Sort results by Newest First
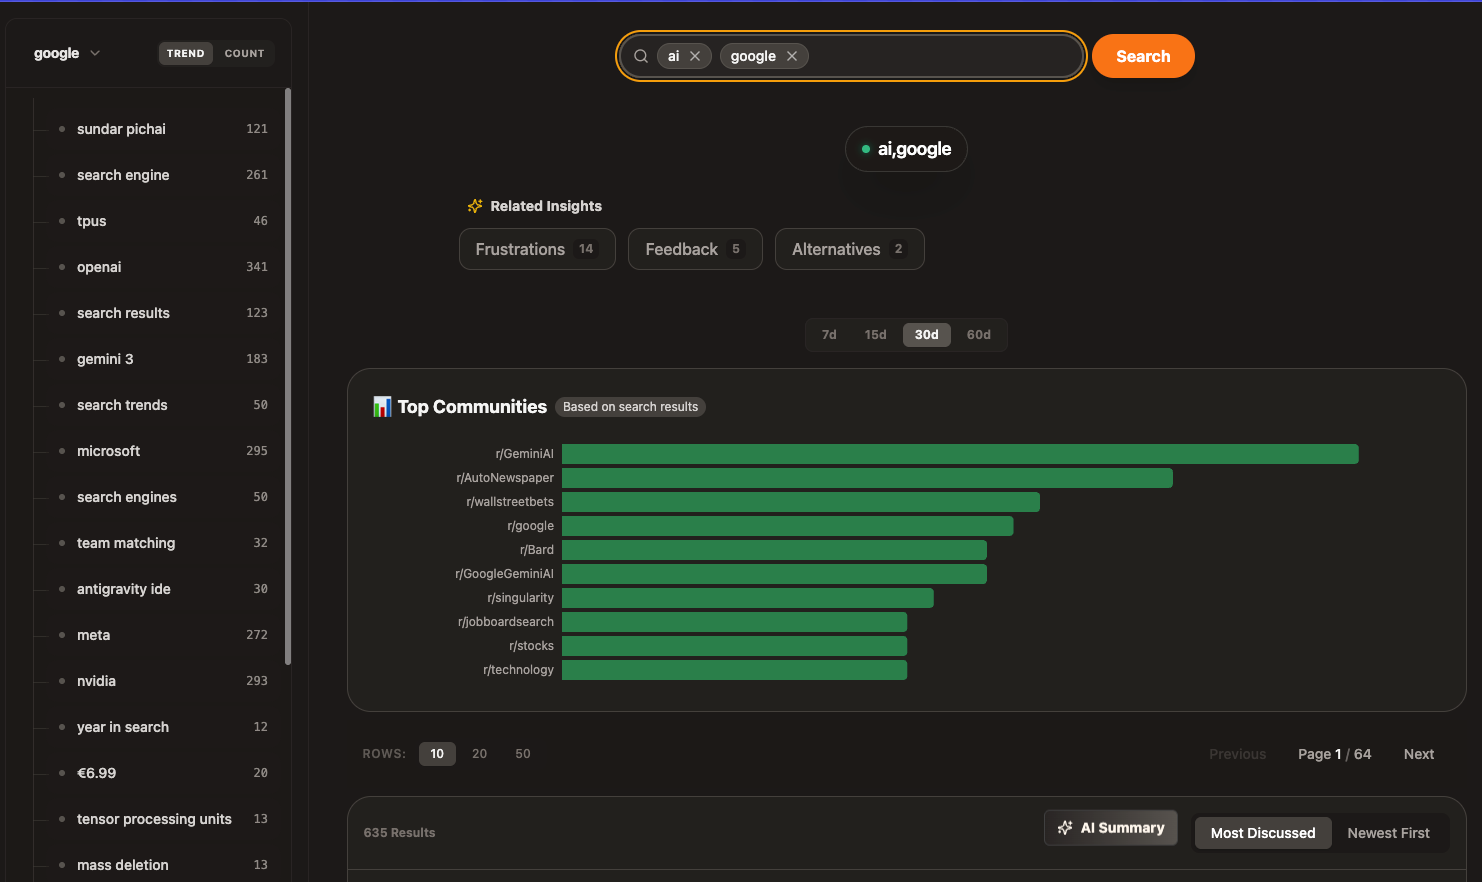Screen dimensions: 1482x882 [x=1388, y=833]
